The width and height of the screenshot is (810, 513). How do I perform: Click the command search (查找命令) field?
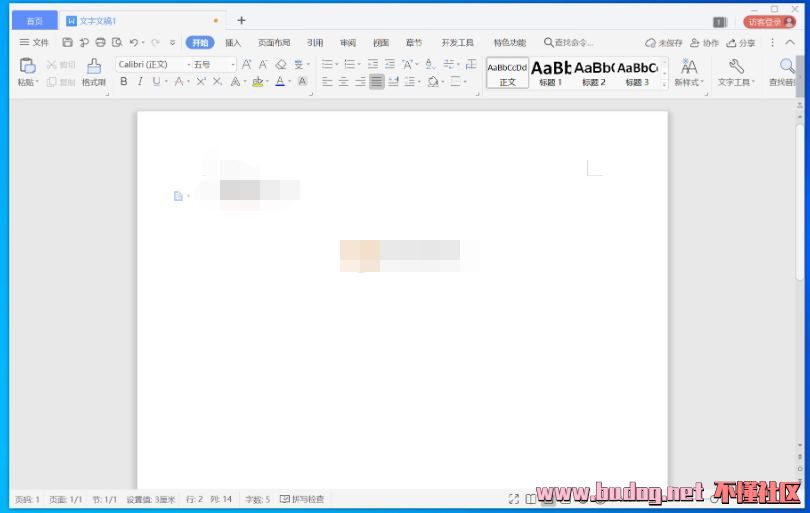[x=568, y=43]
